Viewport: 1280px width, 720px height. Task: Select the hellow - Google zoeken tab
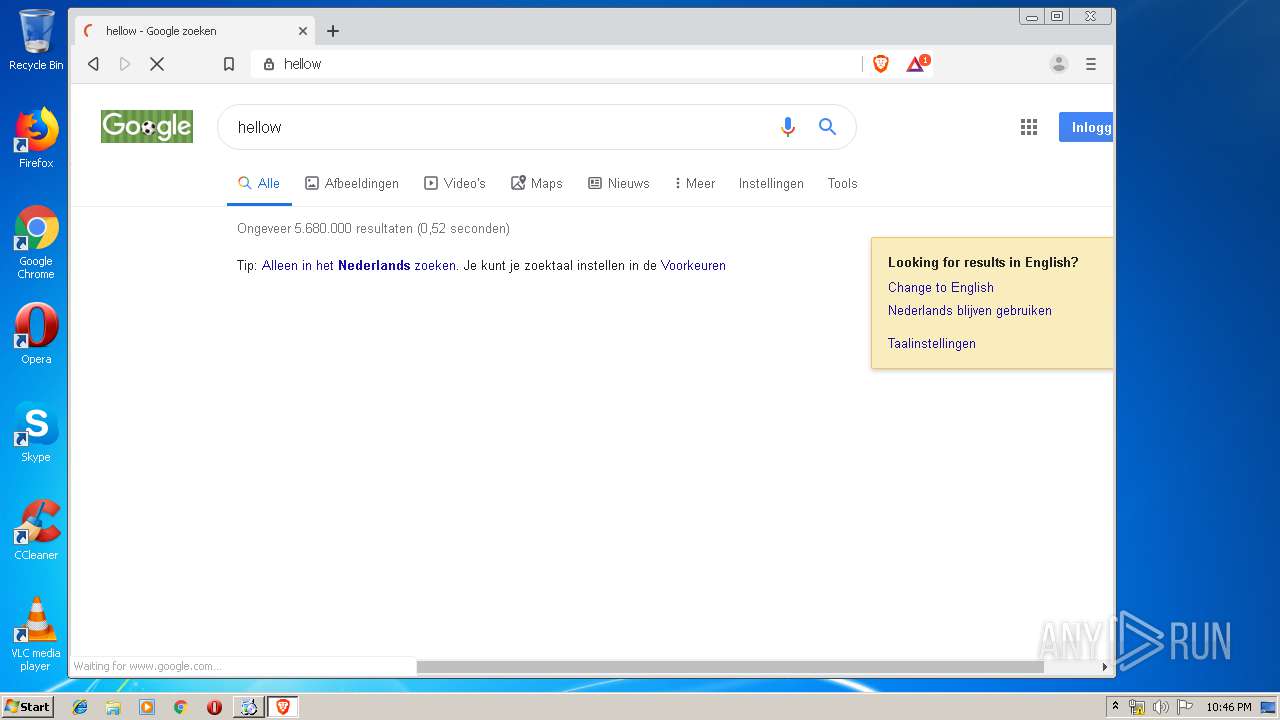pos(195,31)
